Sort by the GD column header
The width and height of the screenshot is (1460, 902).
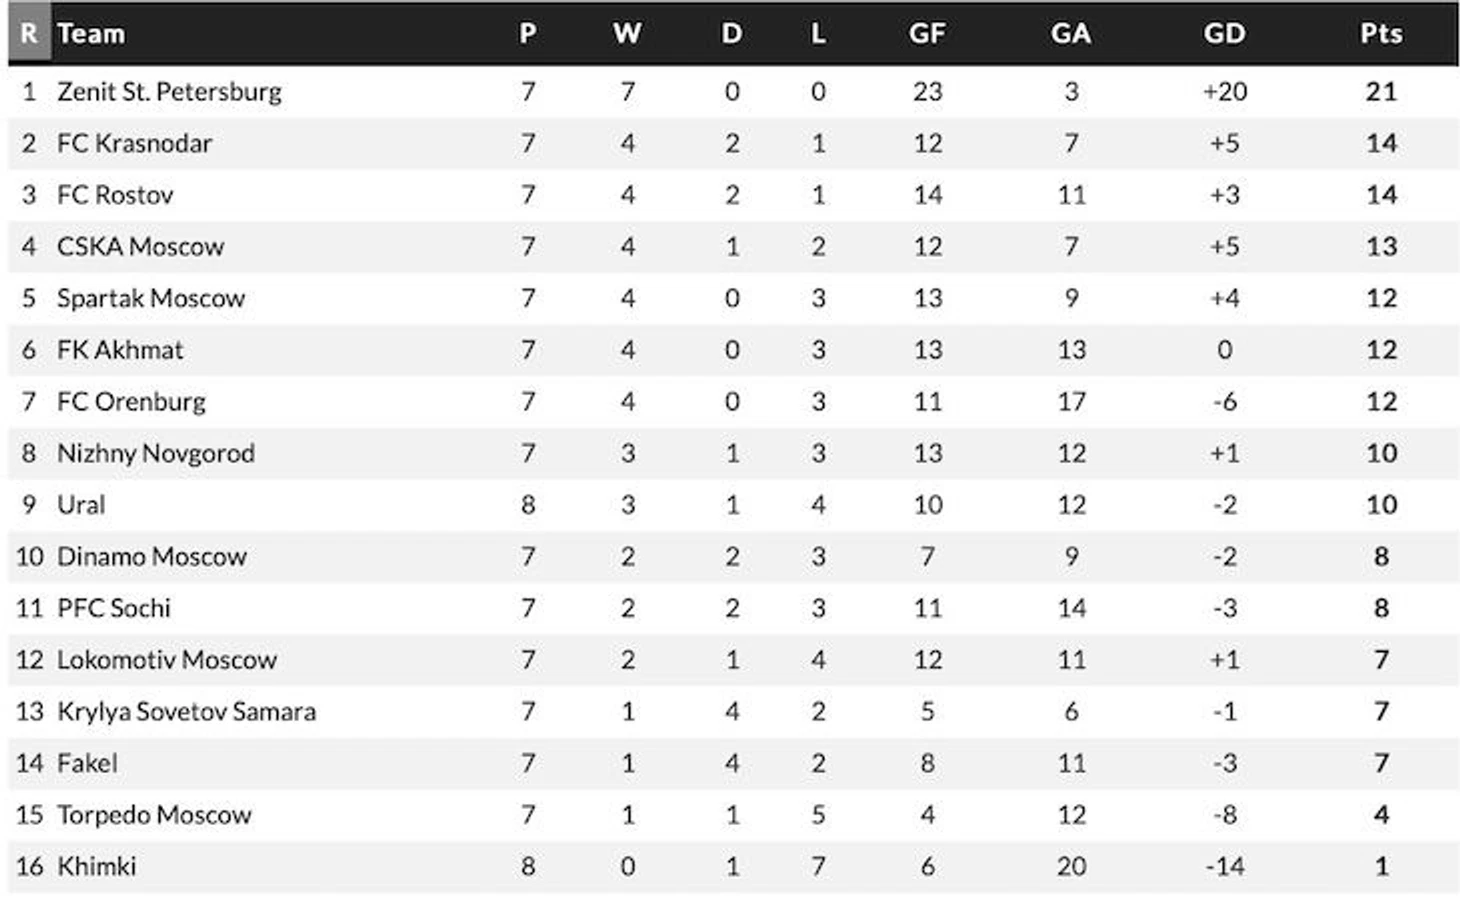pos(1224,33)
